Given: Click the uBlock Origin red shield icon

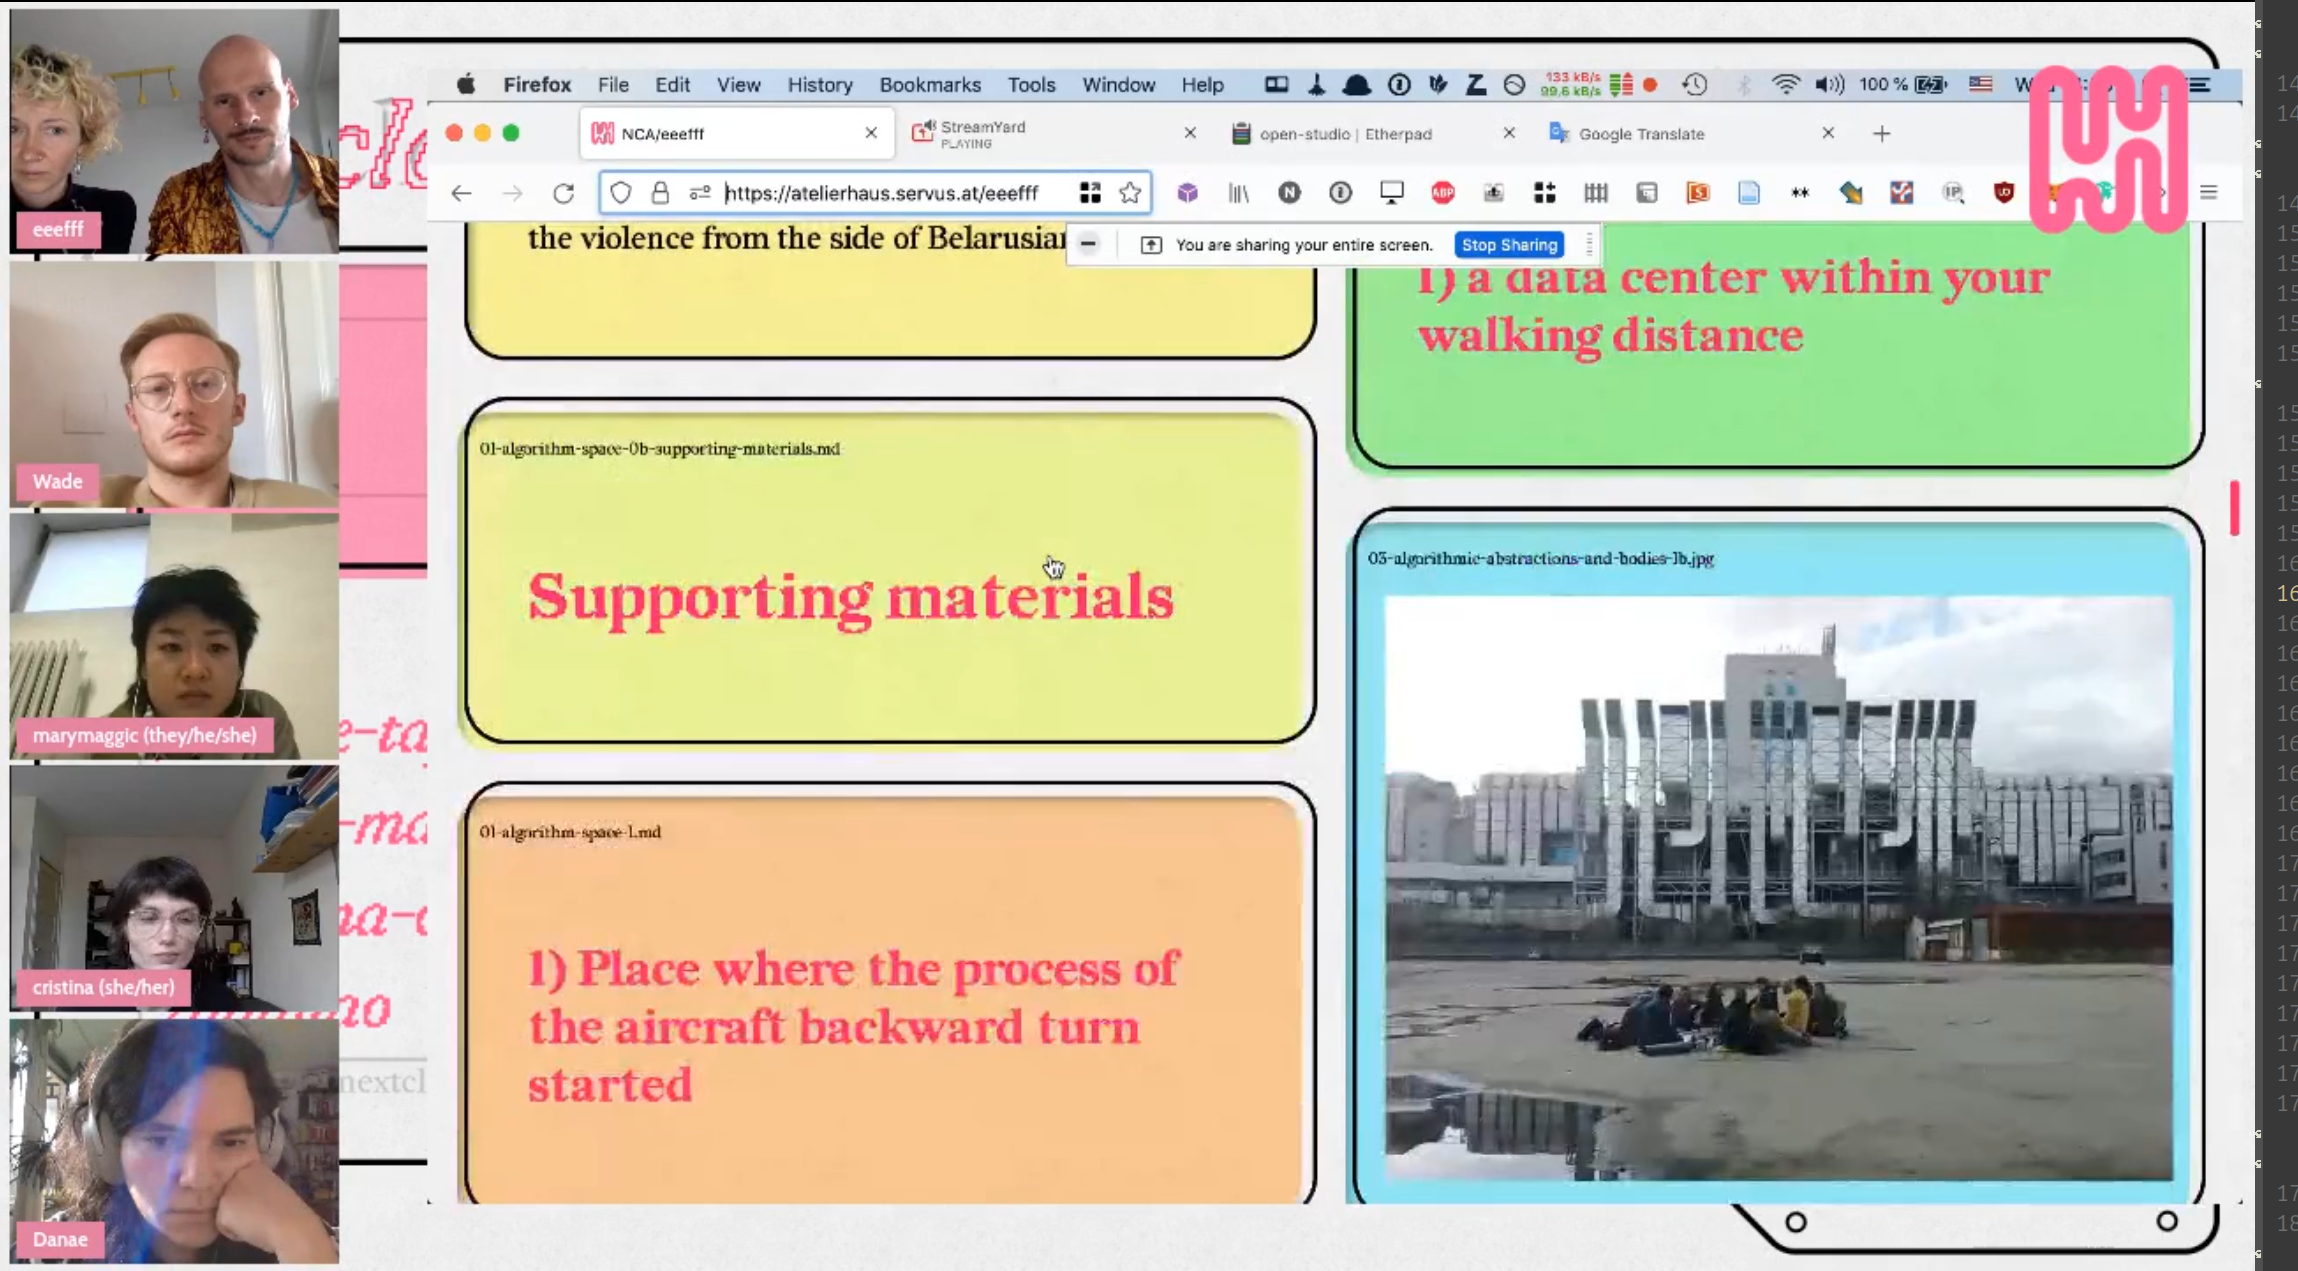Looking at the screenshot, I should pos(2003,193).
